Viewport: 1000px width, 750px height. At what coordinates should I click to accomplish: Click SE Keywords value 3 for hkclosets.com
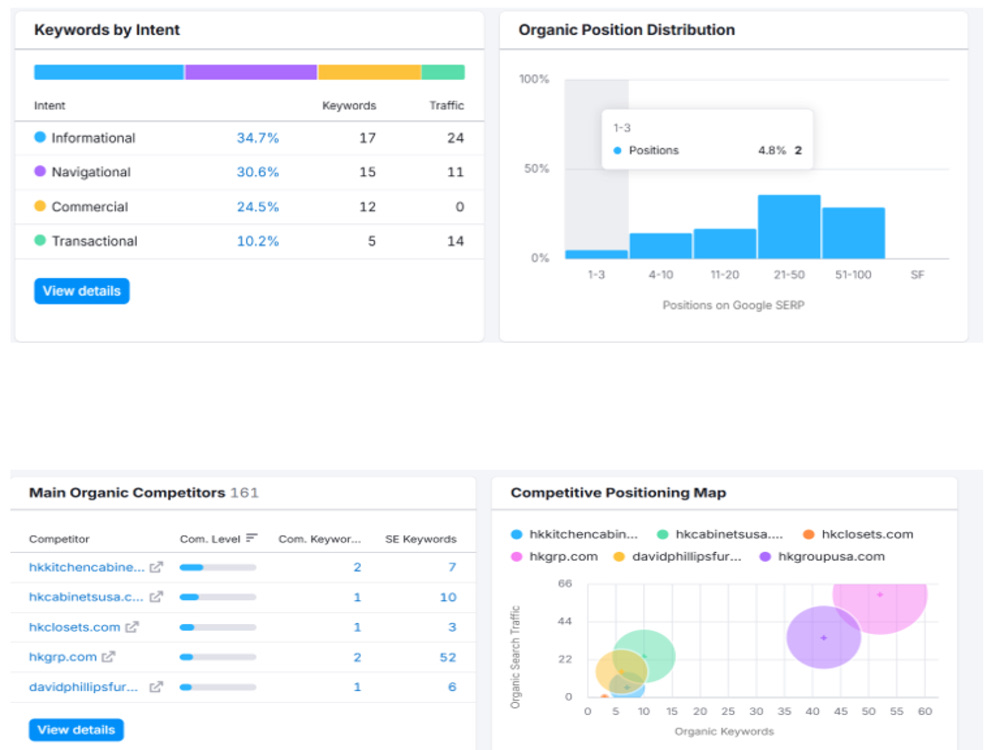pos(452,627)
